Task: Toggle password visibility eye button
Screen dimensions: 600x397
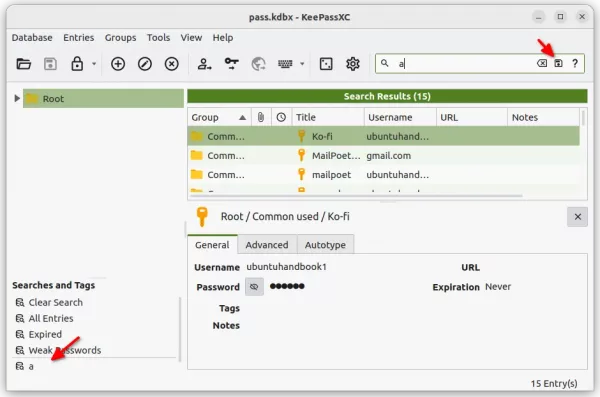Action: pyautogui.click(x=254, y=287)
